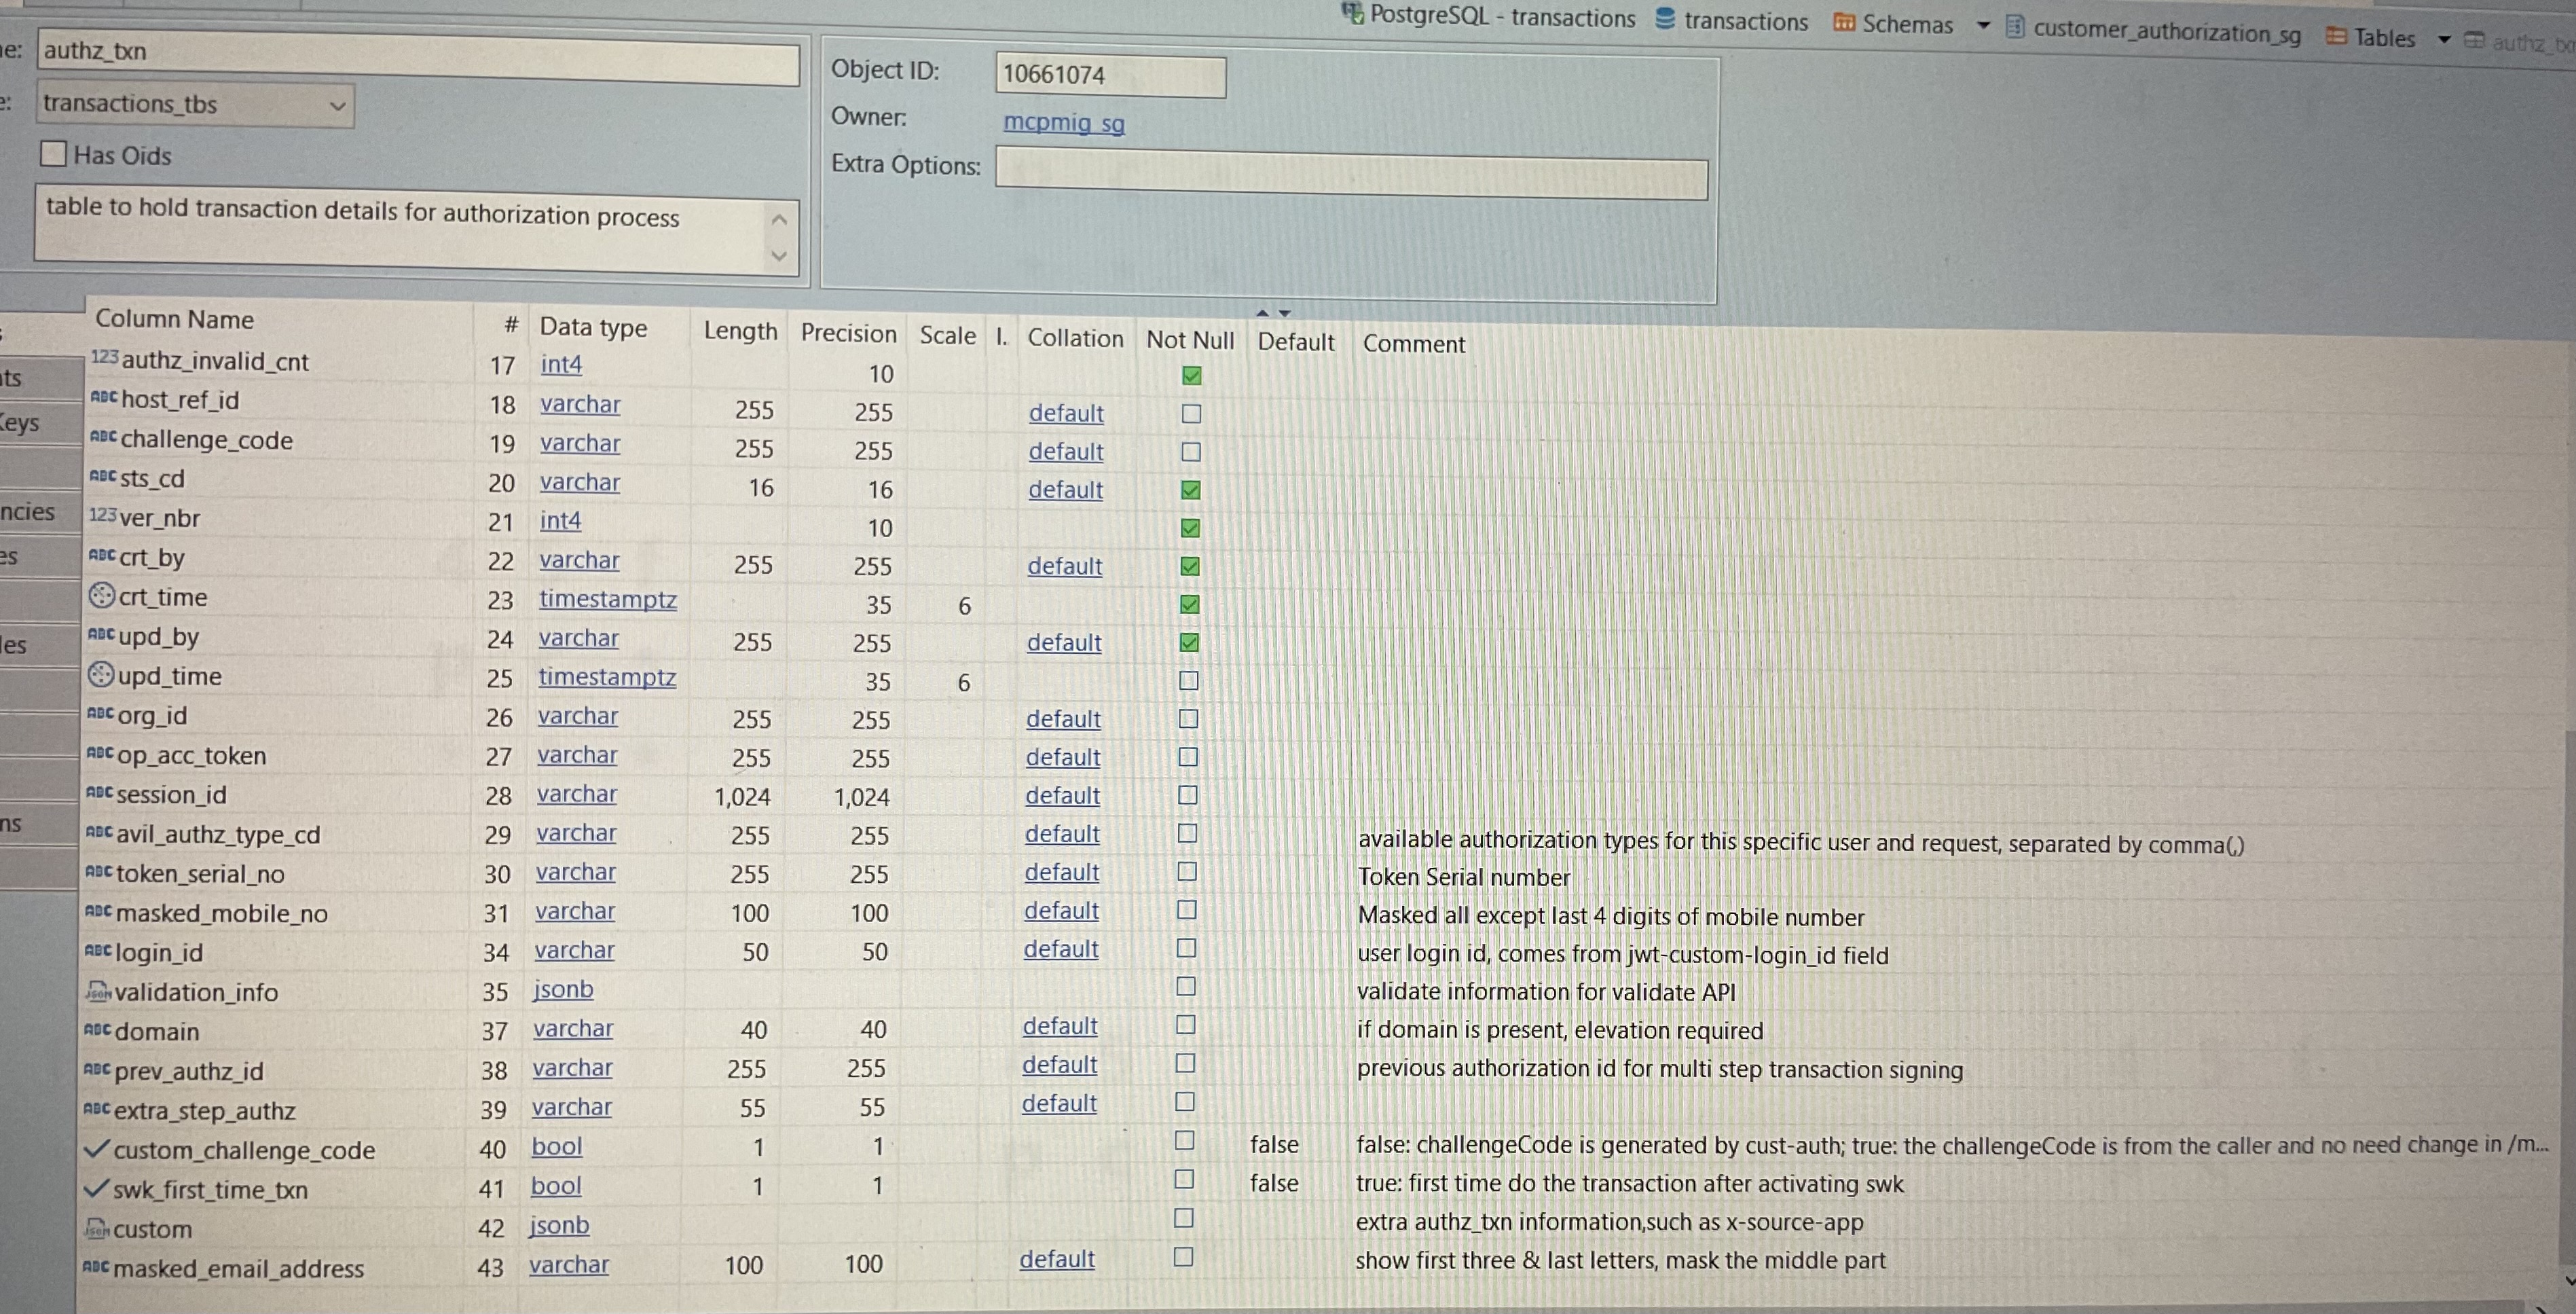
Task: Click the Schemas folder icon in breadcrumb
Action: 1844,23
